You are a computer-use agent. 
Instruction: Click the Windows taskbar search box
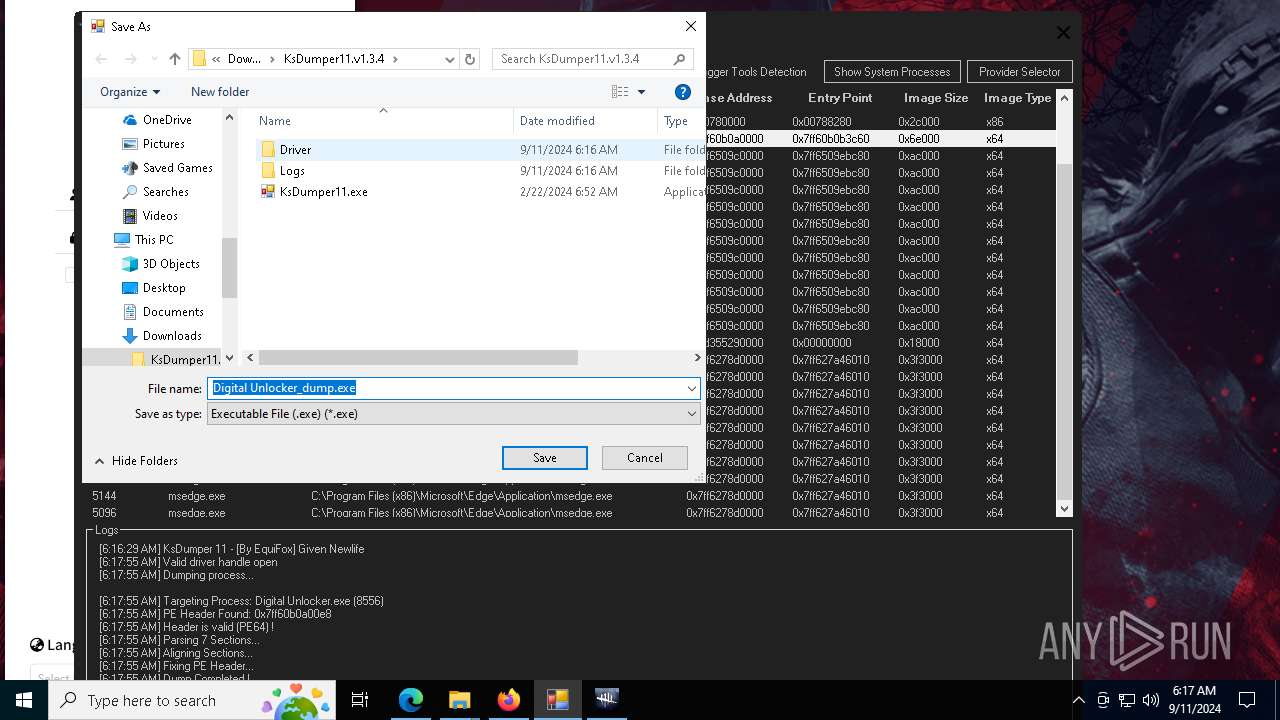point(192,700)
